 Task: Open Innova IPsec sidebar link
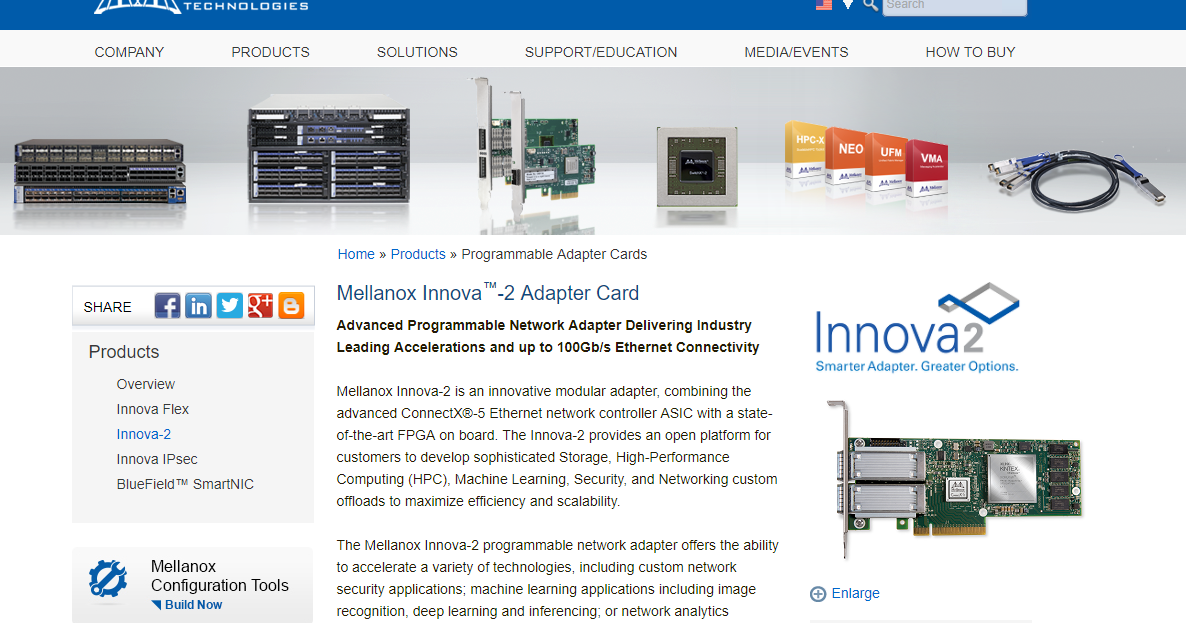(x=157, y=459)
